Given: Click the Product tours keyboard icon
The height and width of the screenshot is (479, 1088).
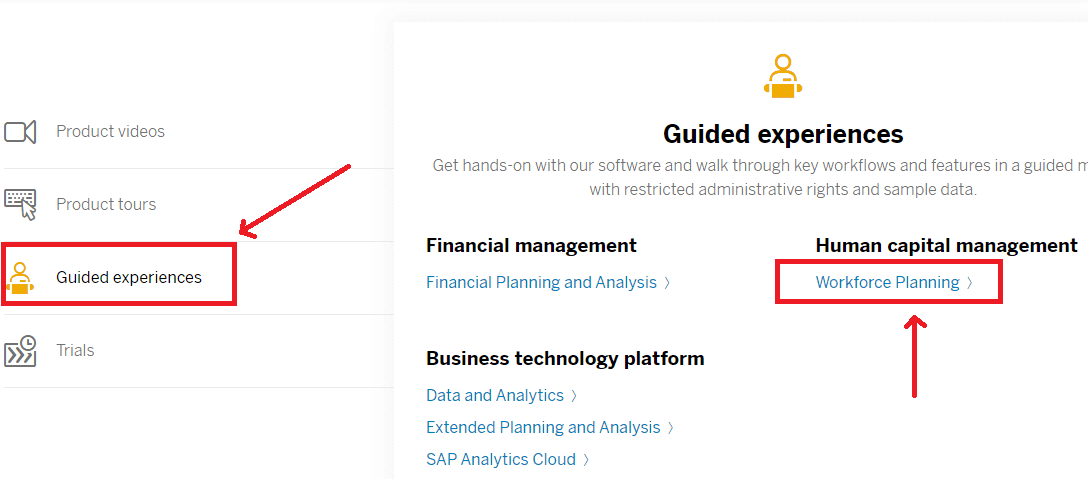Looking at the screenshot, I should coord(21,204).
